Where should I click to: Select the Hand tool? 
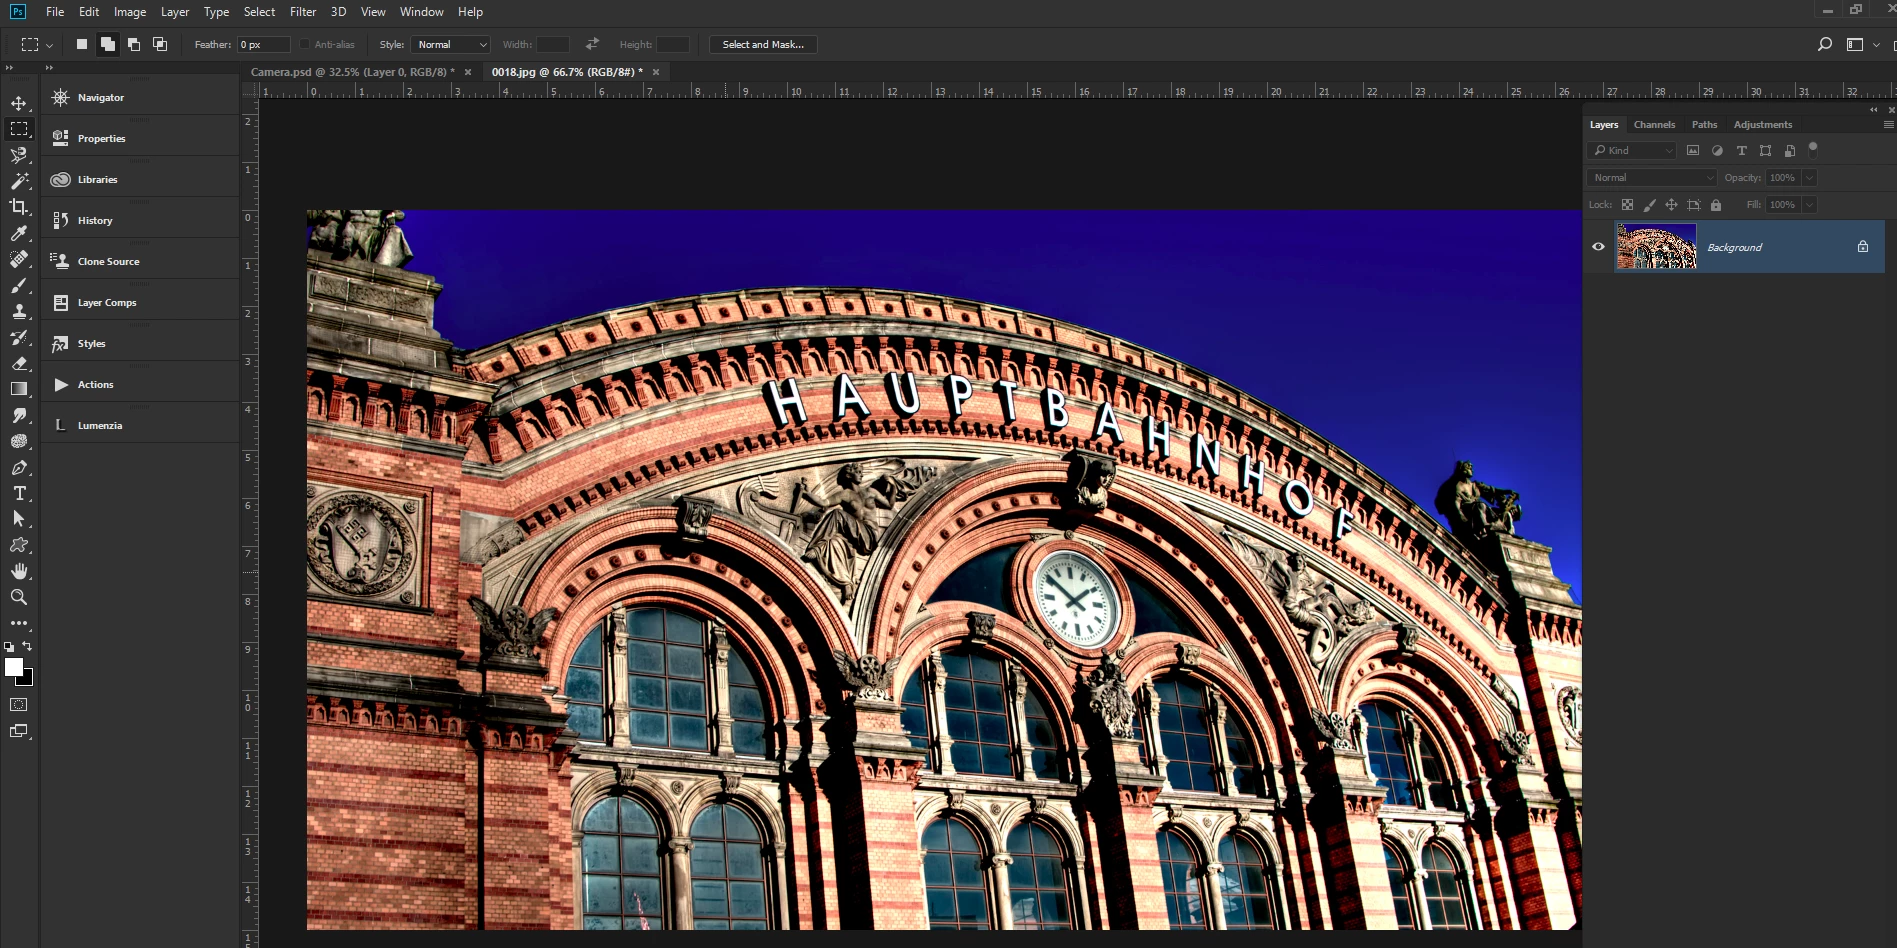pyautogui.click(x=19, y=571)
